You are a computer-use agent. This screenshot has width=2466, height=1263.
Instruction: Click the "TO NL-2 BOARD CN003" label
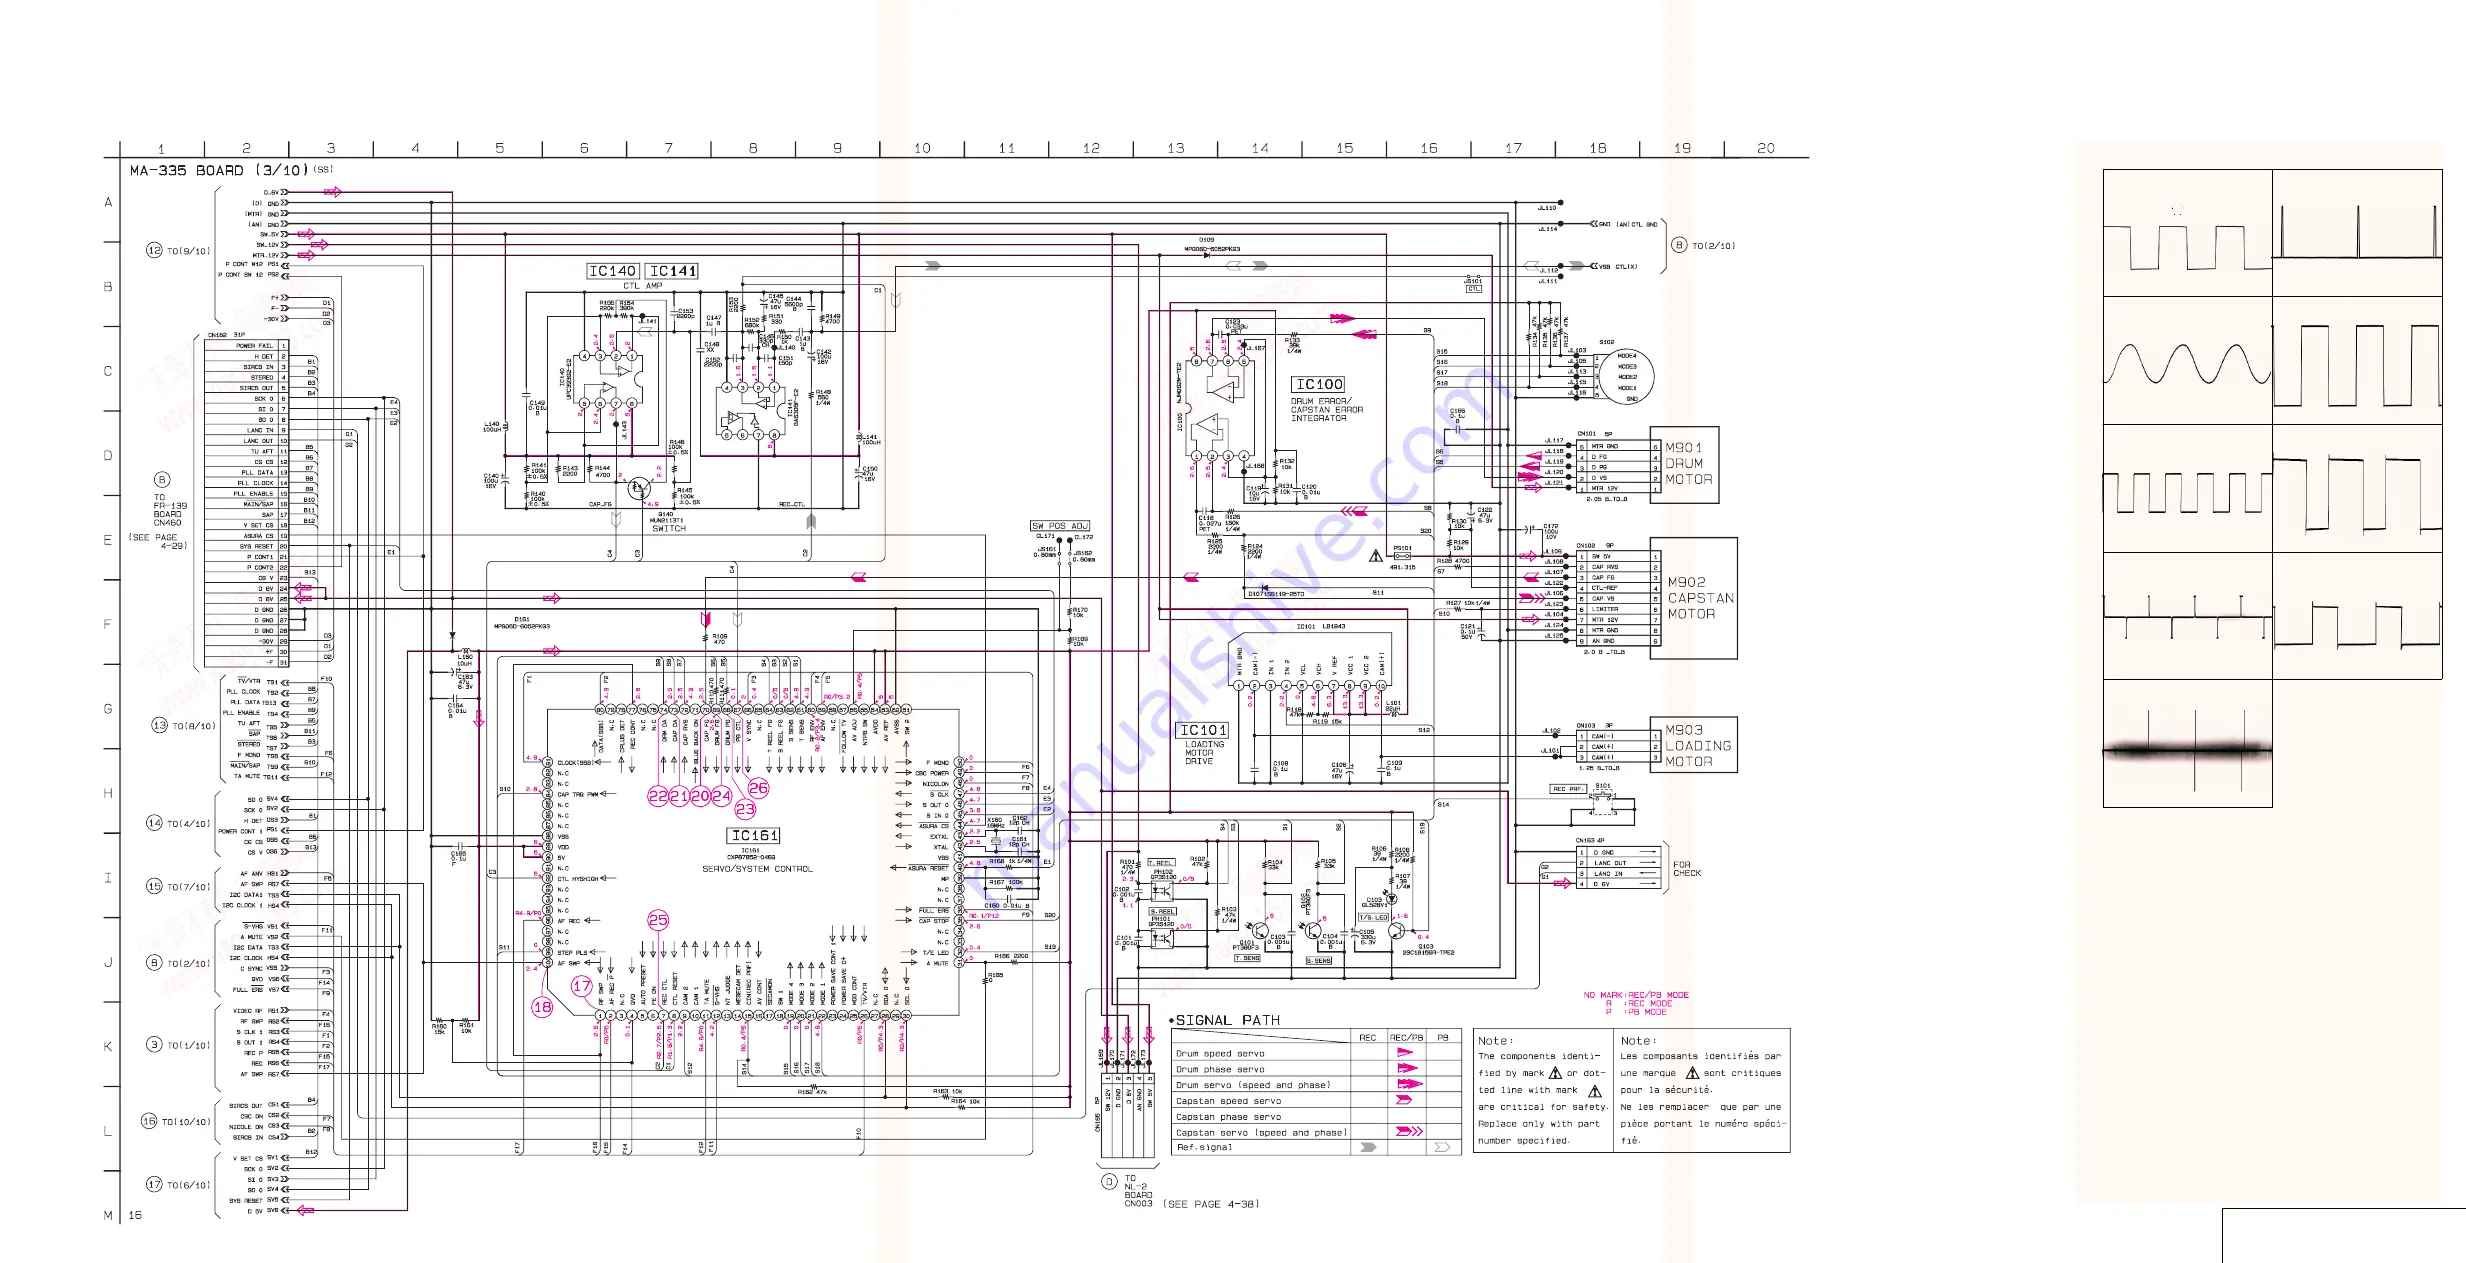(x=1138, y=1191)
